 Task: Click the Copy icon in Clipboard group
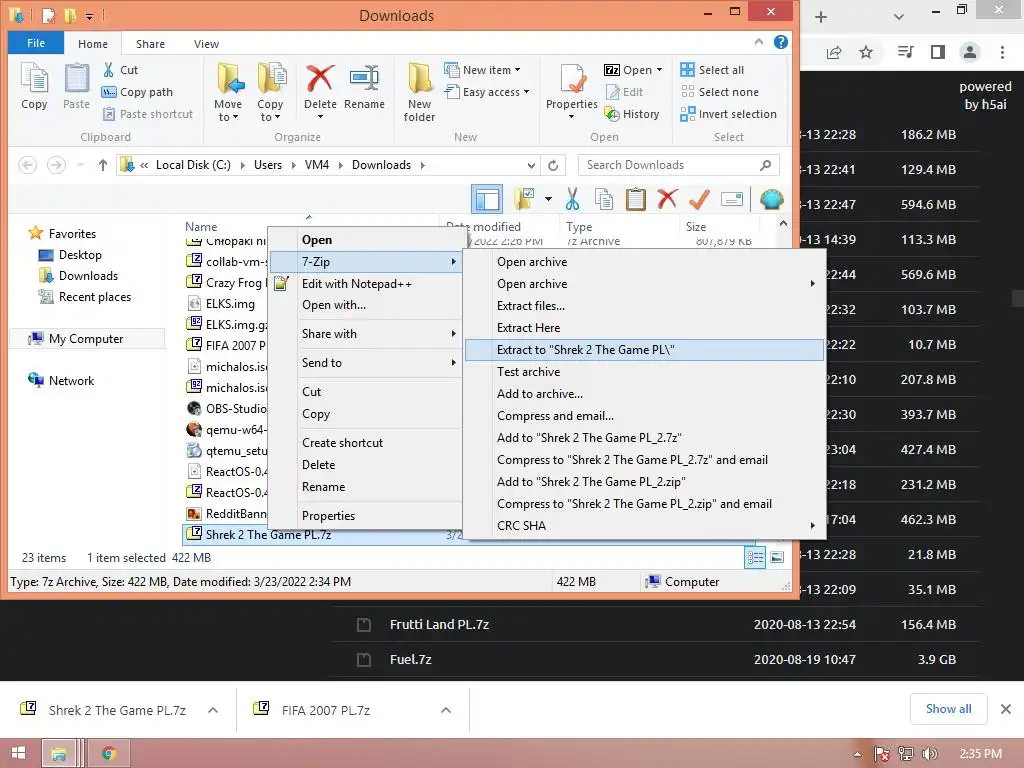point(34,86)
